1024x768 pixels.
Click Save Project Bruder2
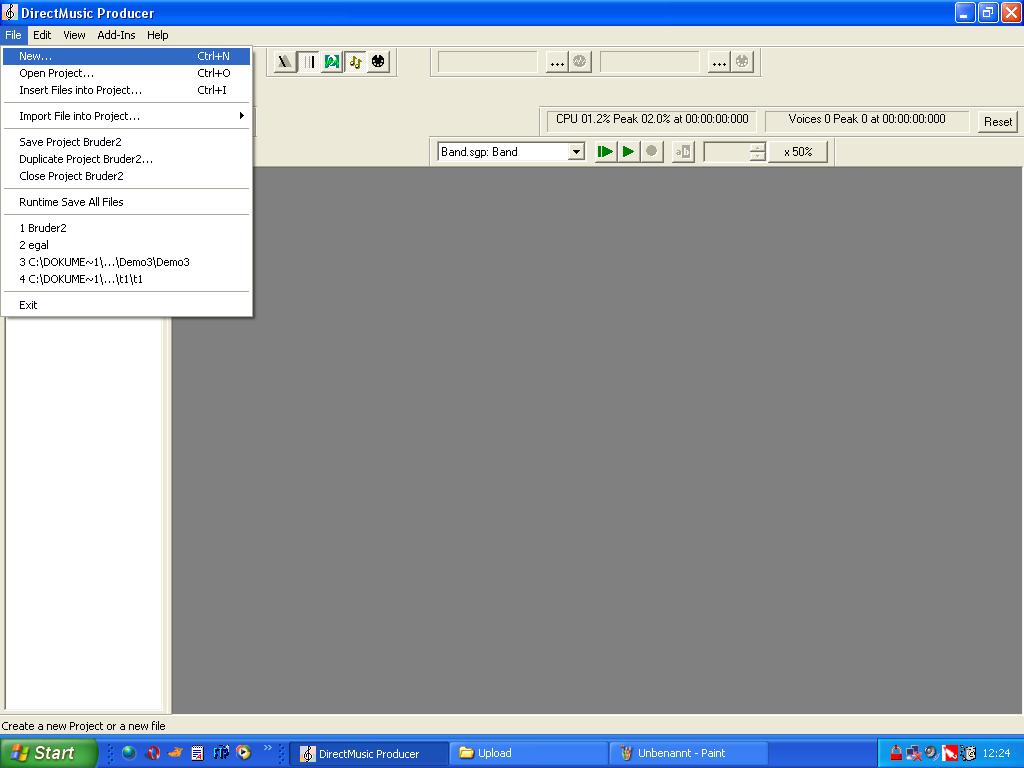(x=70, y=142)
